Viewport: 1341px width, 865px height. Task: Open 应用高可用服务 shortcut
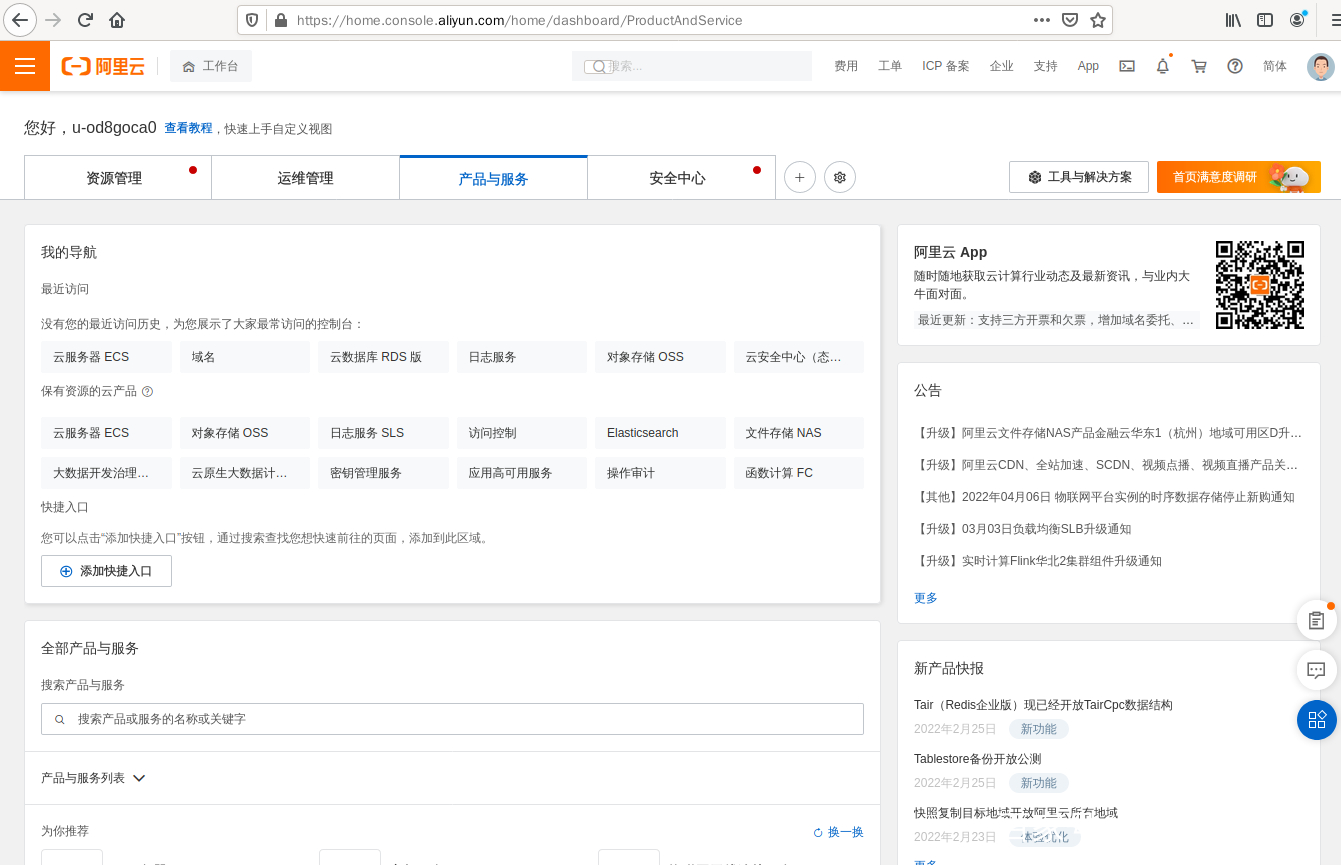522,473
